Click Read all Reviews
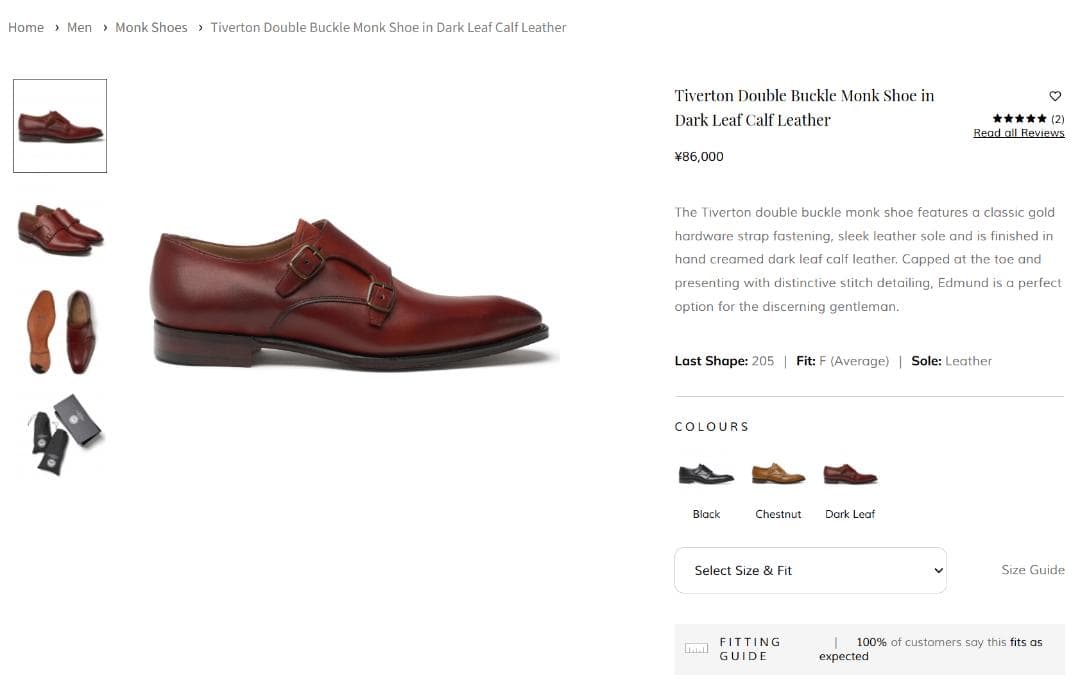 pyautogui.click(x=1019, y=131)
